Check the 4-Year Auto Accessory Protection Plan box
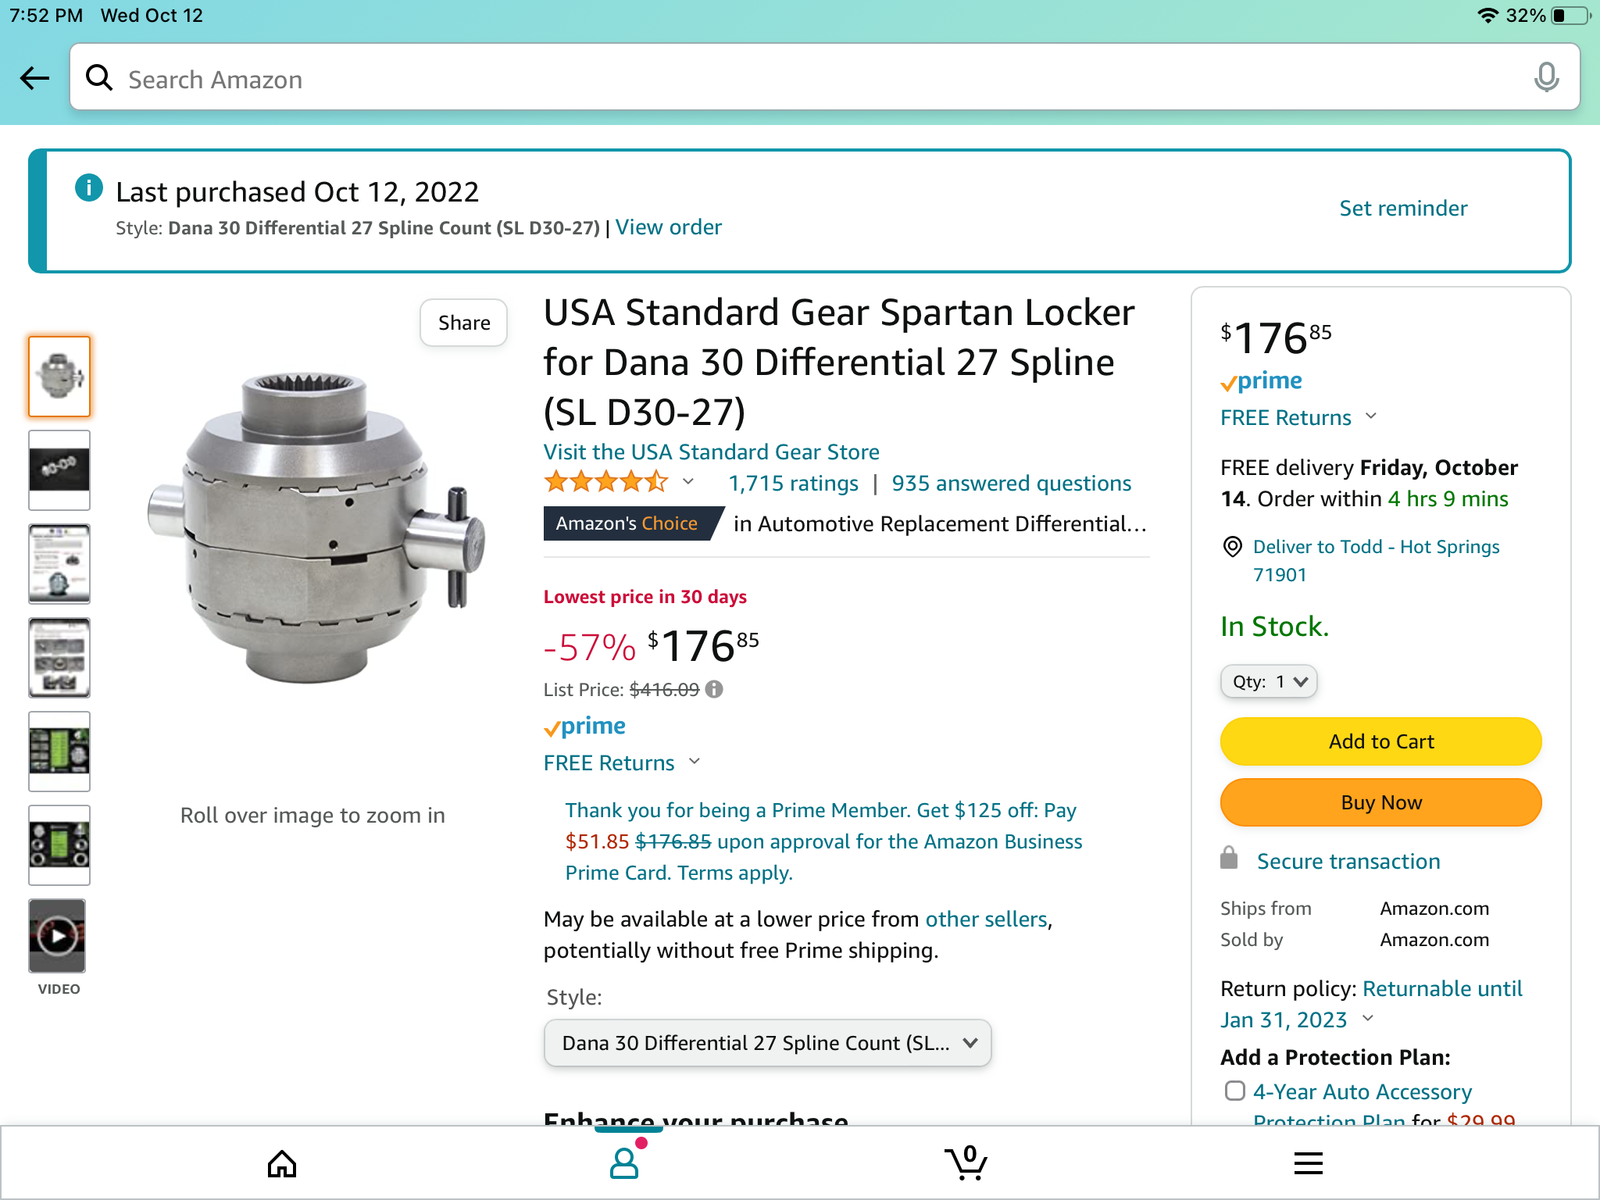1600x1200 pixels. (1235, 1091)
